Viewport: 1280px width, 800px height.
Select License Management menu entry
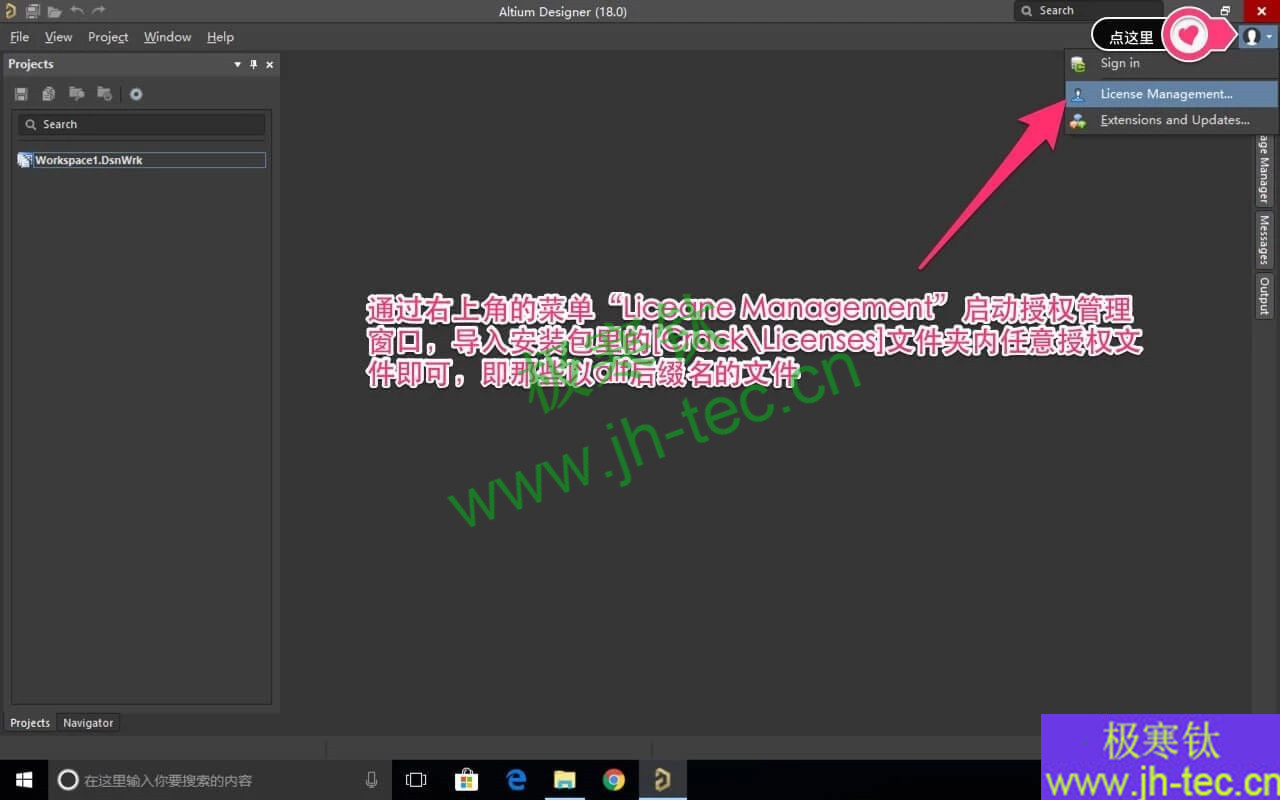pos(1171,94)
